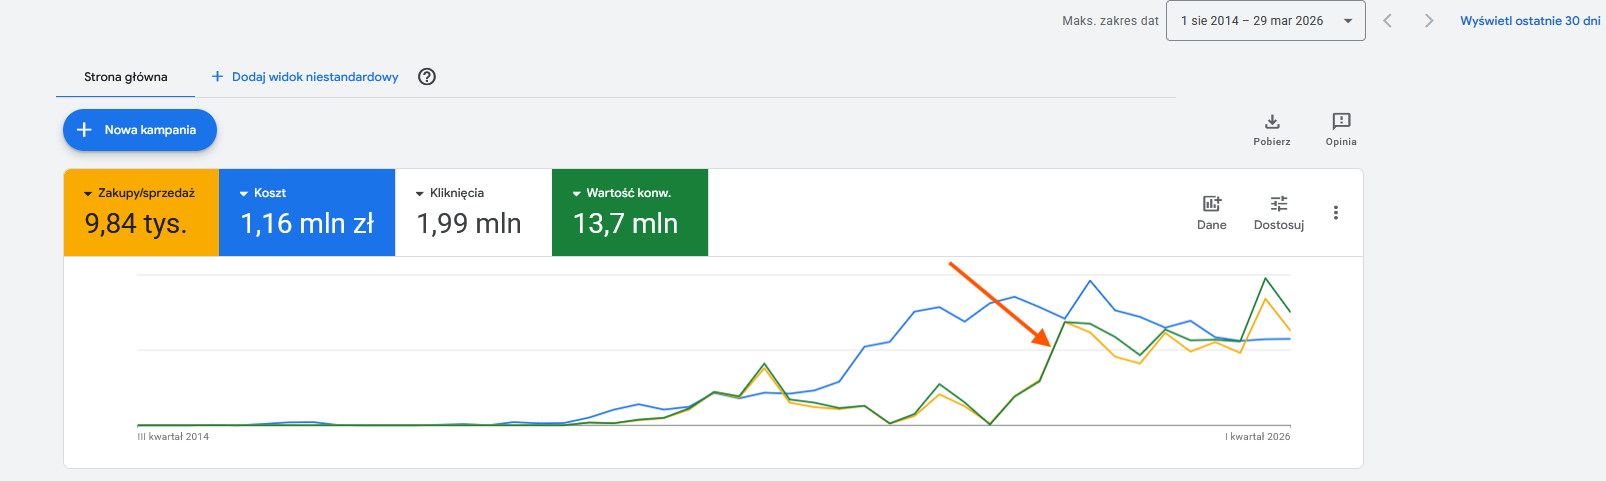Open the three-dot more options menu

(x=1336, y=213)
